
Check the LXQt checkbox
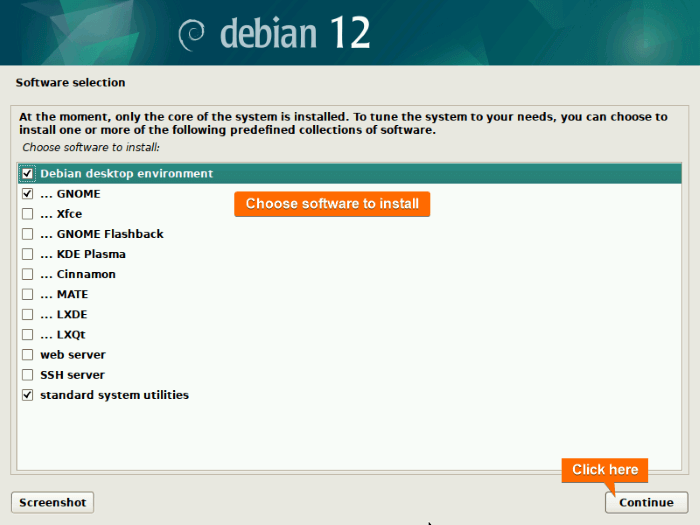(27, 334)
